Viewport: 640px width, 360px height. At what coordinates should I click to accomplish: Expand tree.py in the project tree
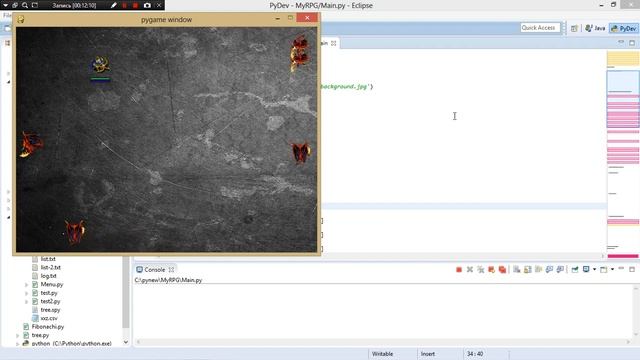click(x=18, y=336)
